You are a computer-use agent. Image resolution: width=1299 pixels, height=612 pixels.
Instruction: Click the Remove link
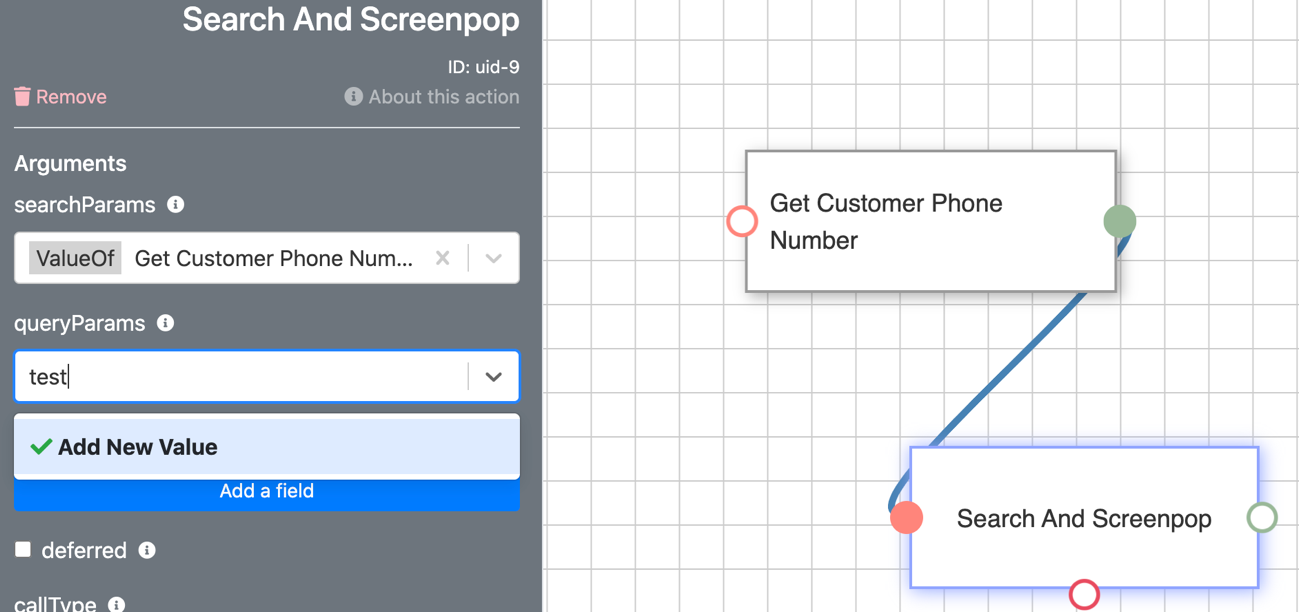coord(71,96)
